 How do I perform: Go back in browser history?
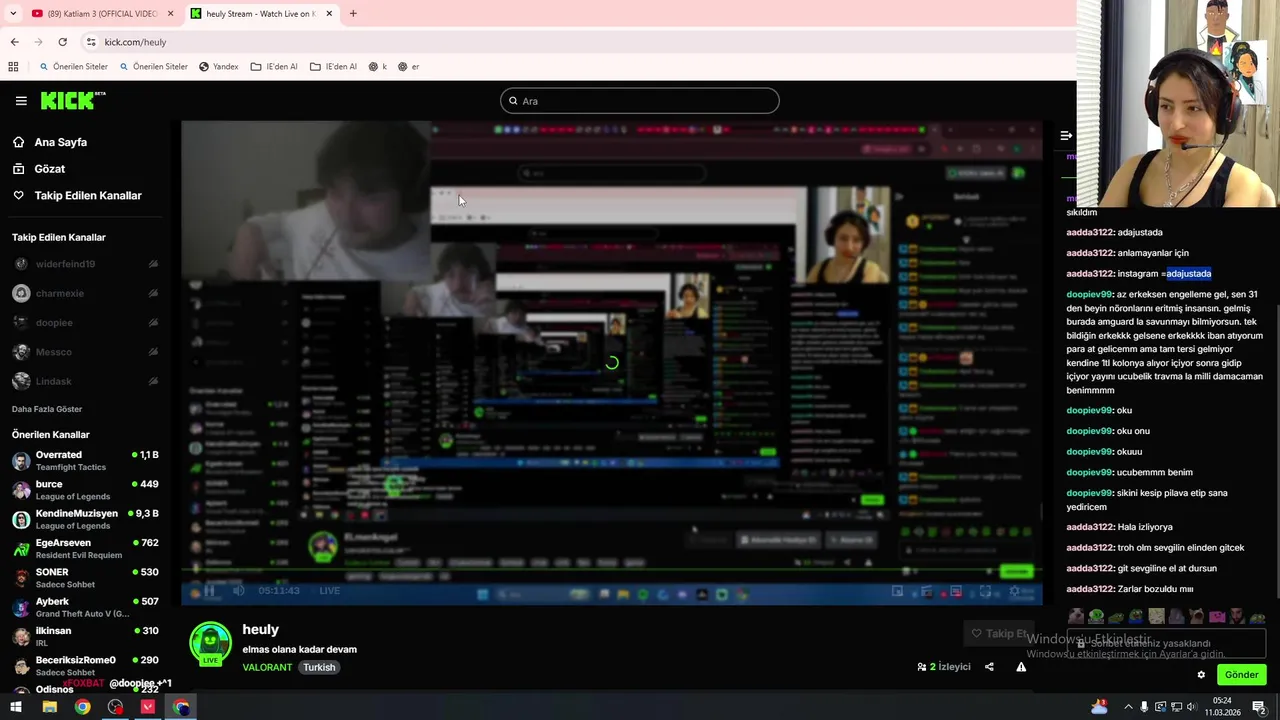click(x=14, y=42)
